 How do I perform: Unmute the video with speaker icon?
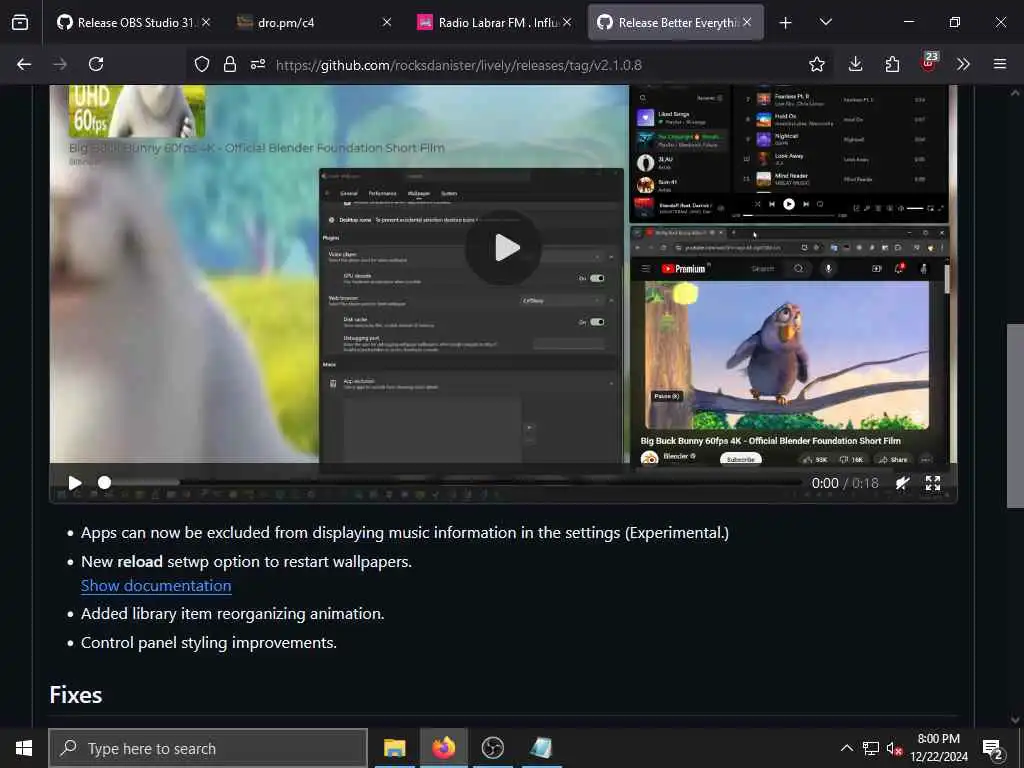click(903, 483)
